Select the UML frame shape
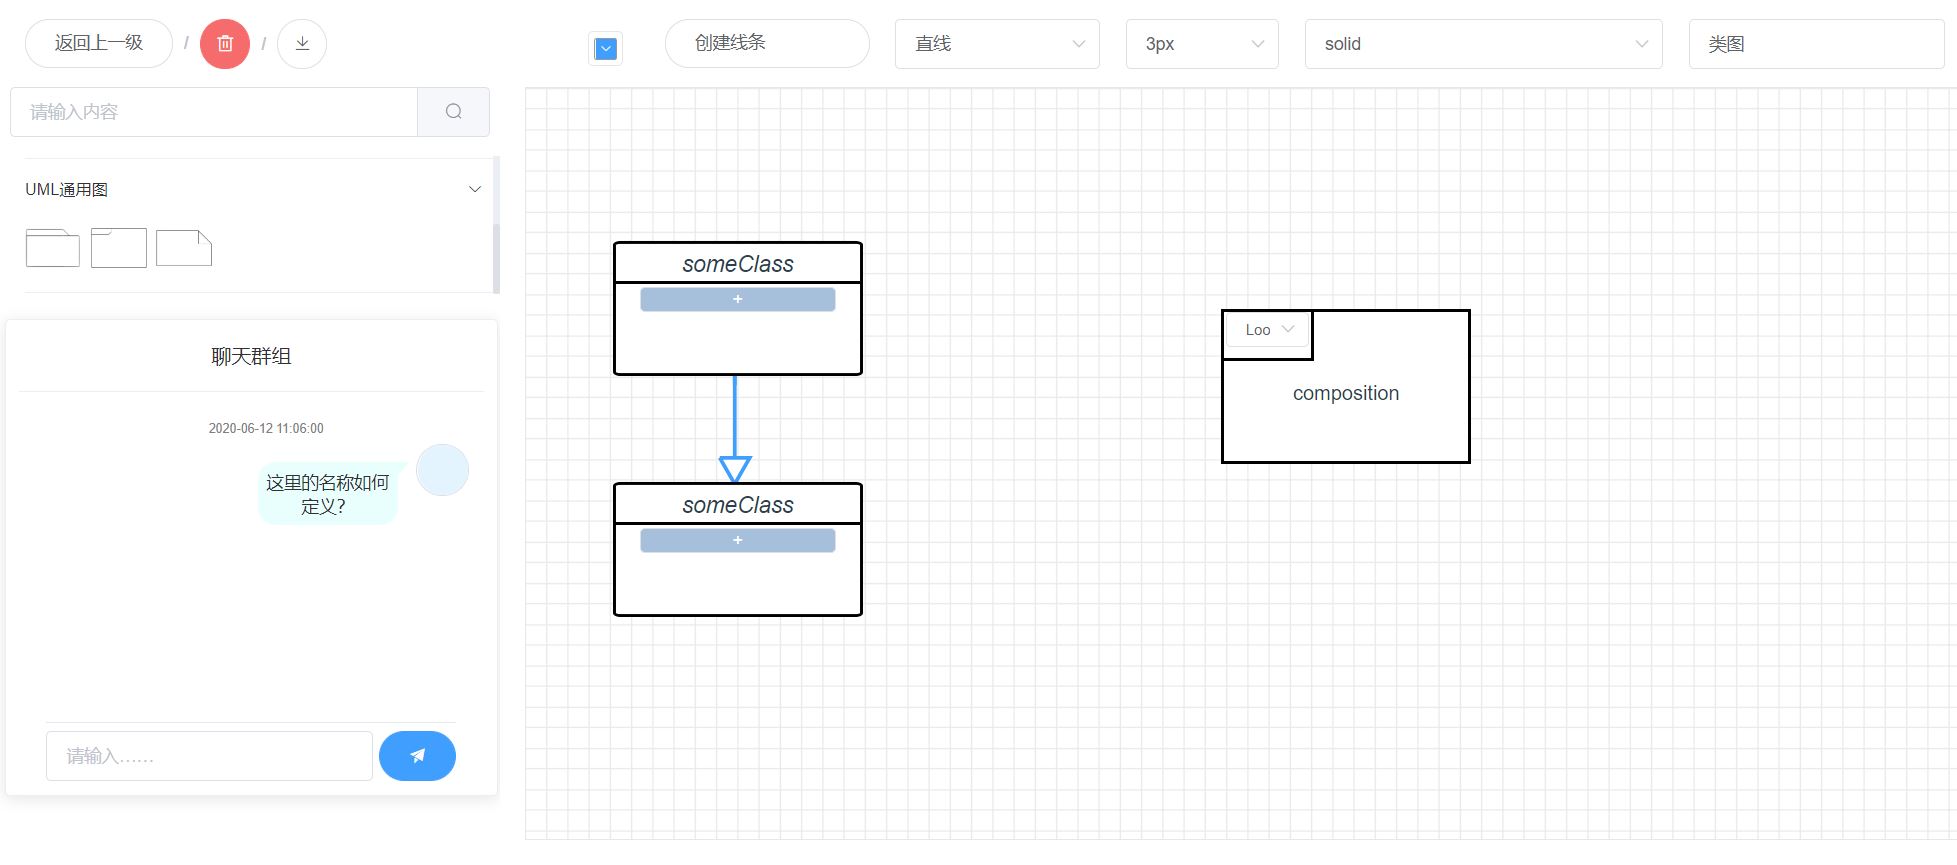Image resolution: width=1957 pixels, height=865 pixels. (119, 248)
